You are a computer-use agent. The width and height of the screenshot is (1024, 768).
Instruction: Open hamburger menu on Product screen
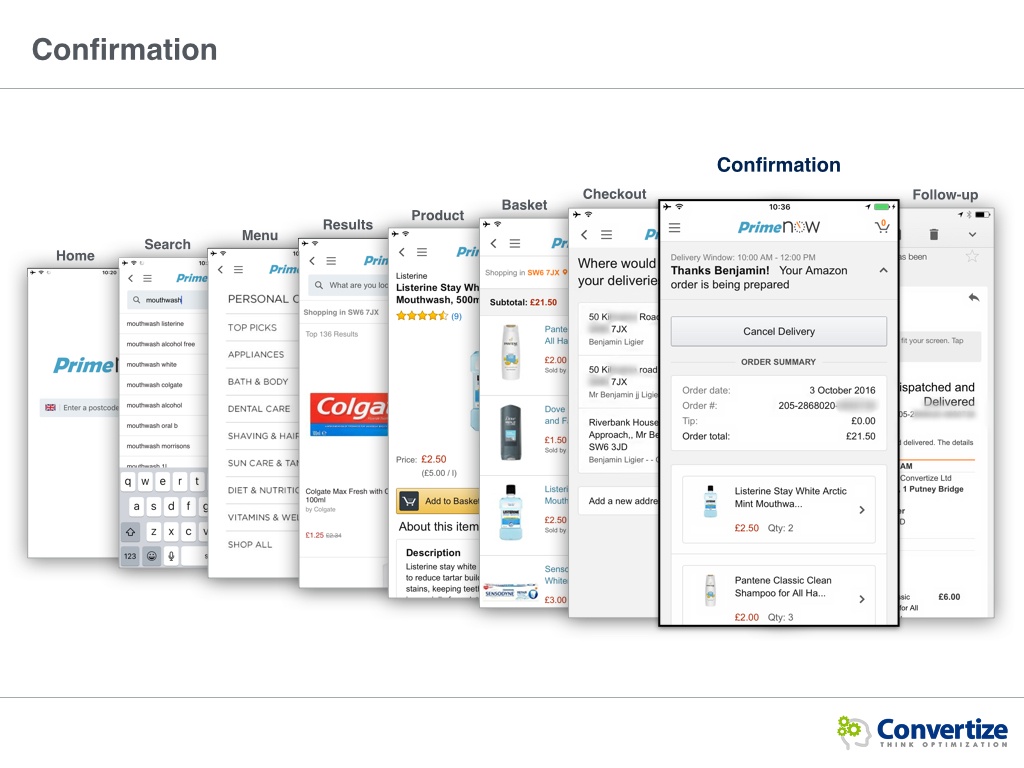pos(423,252)
